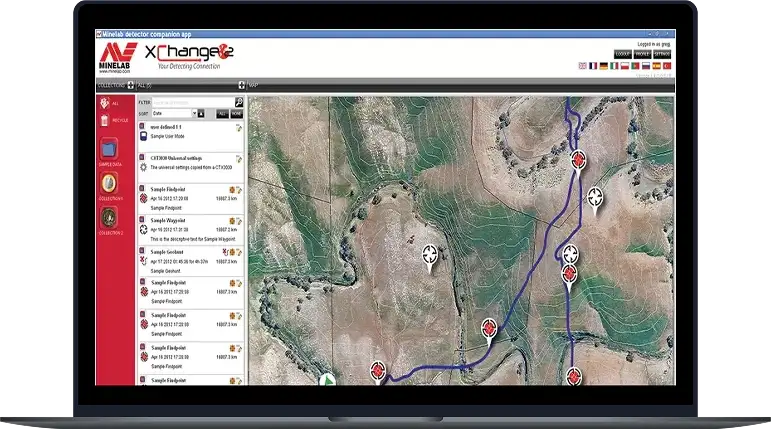The width and height of the screenshot is (771, 430).
Task: Switch language using the Portuguese flag
Action: [x=635, y=66]
